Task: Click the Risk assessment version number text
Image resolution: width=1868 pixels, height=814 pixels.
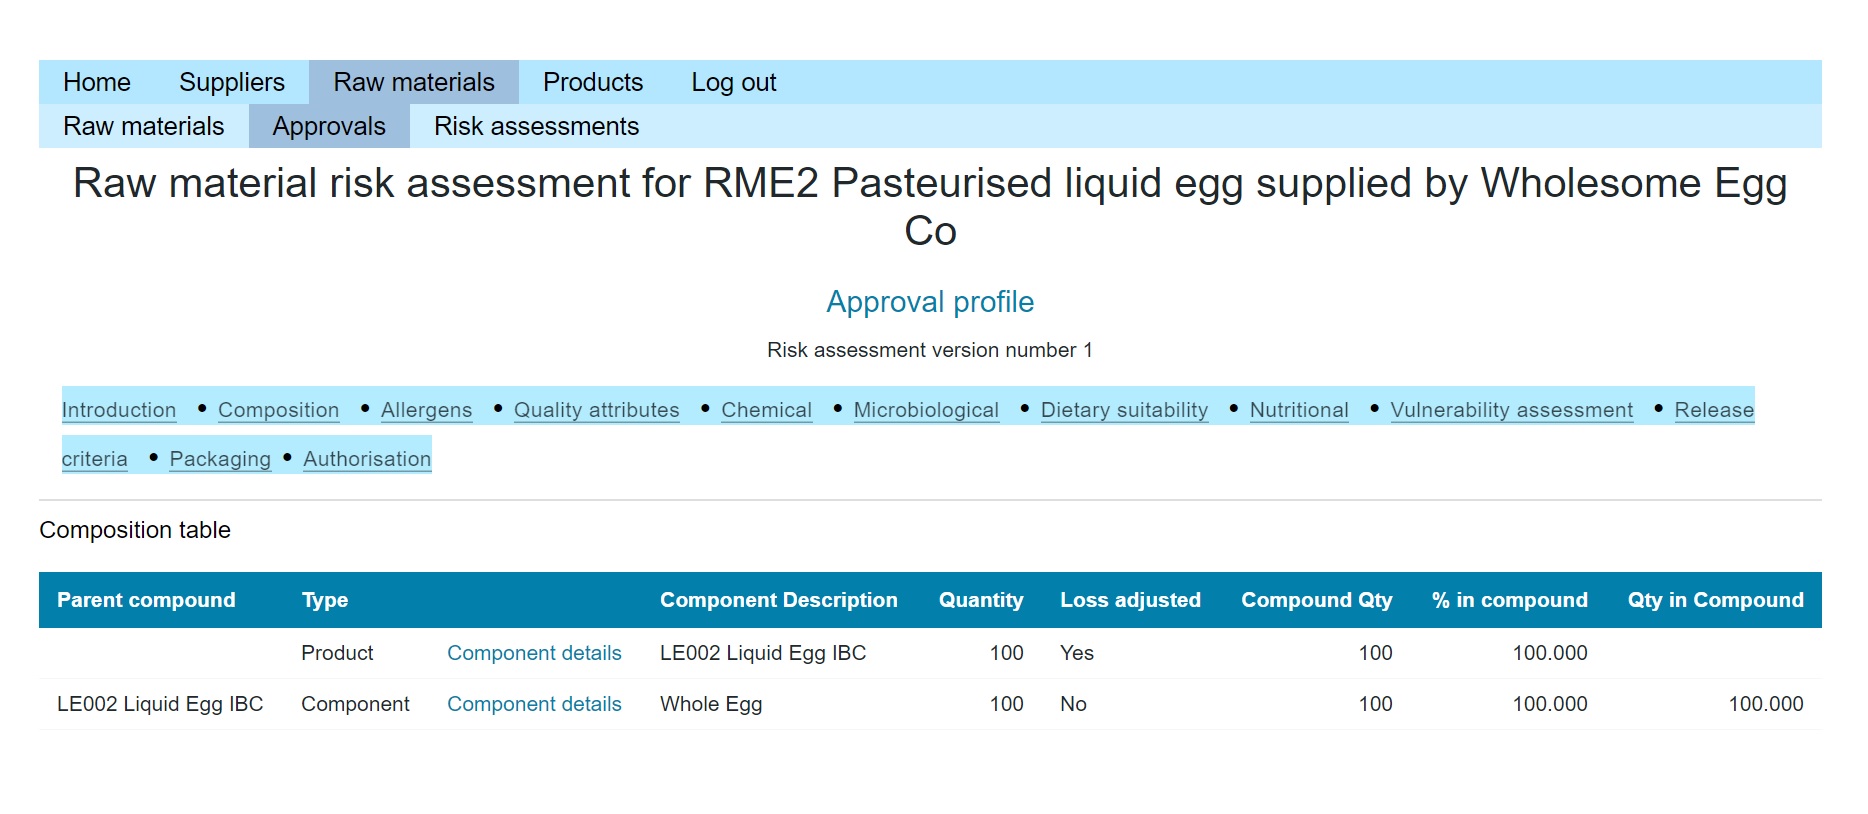Action: 930,350
